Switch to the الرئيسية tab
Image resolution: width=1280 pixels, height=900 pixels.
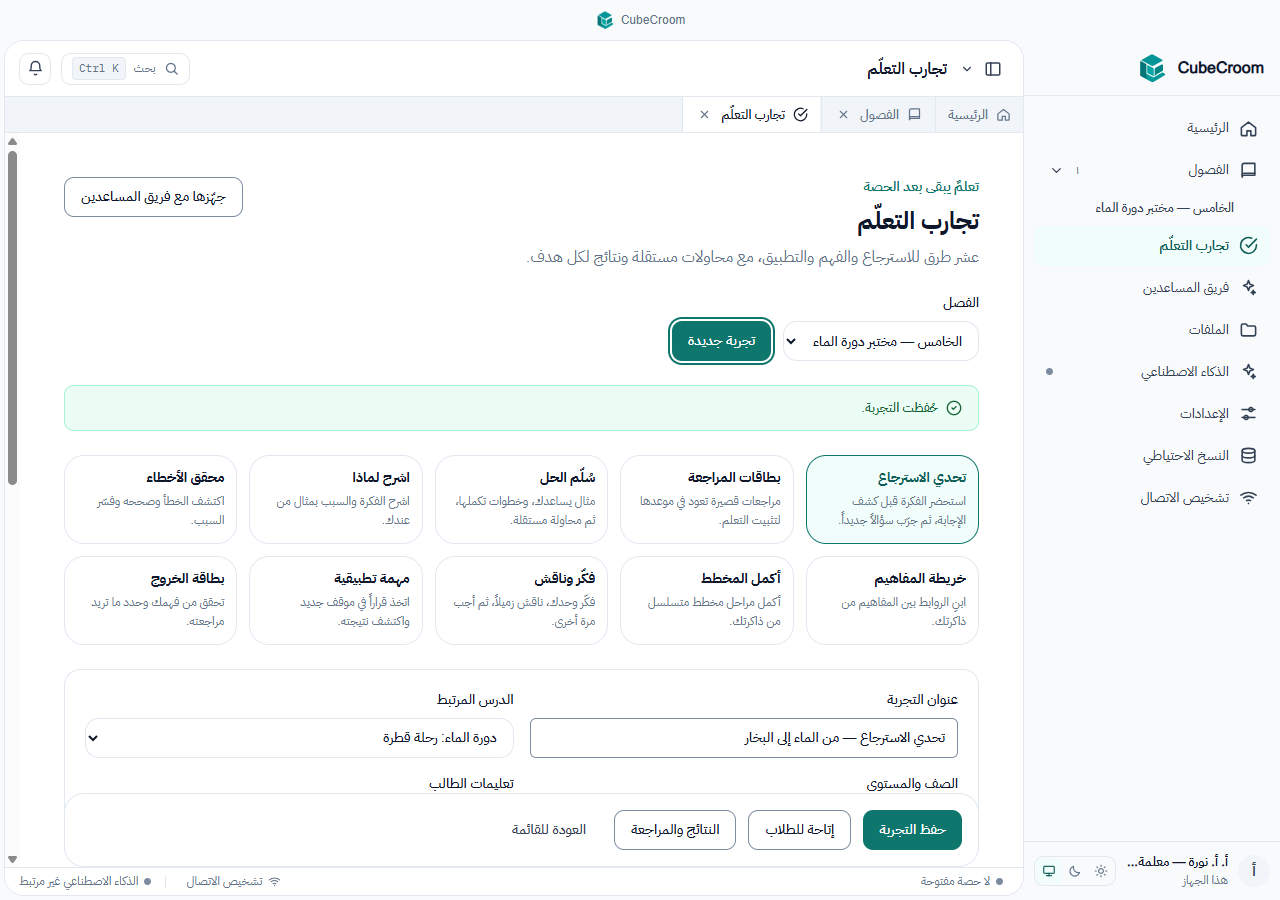click(979, 115)
